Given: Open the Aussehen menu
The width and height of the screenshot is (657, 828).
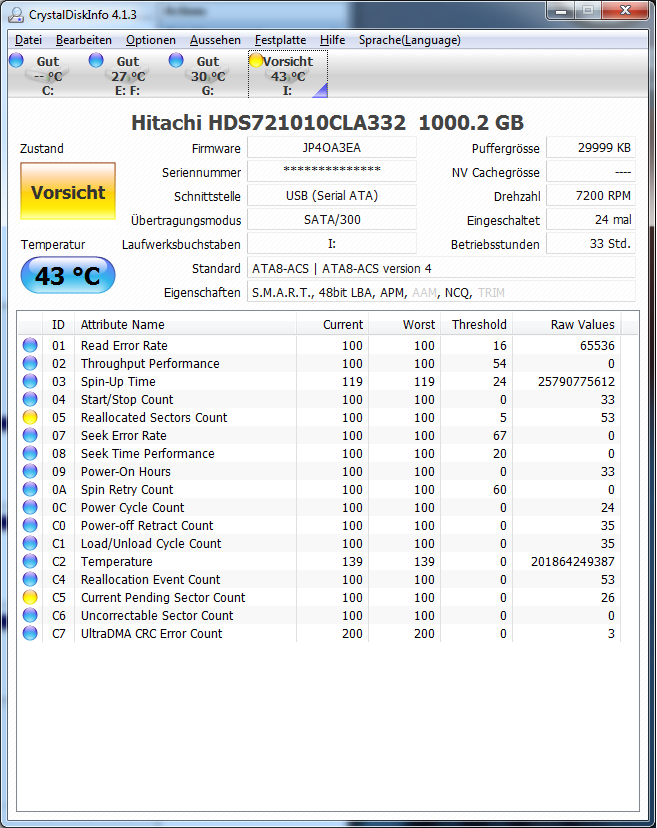Looking at the screenshot, I should [x=215, y=40].
